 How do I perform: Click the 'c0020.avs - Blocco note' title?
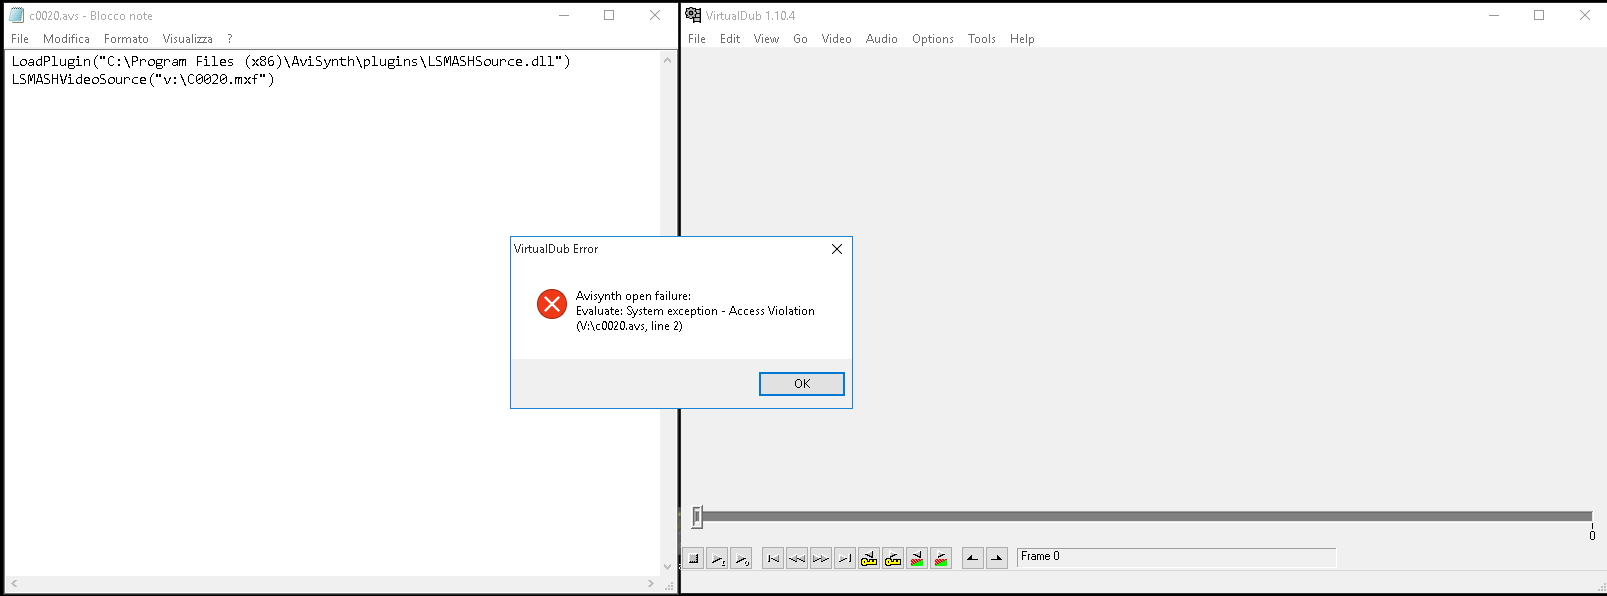pos(91,16)
